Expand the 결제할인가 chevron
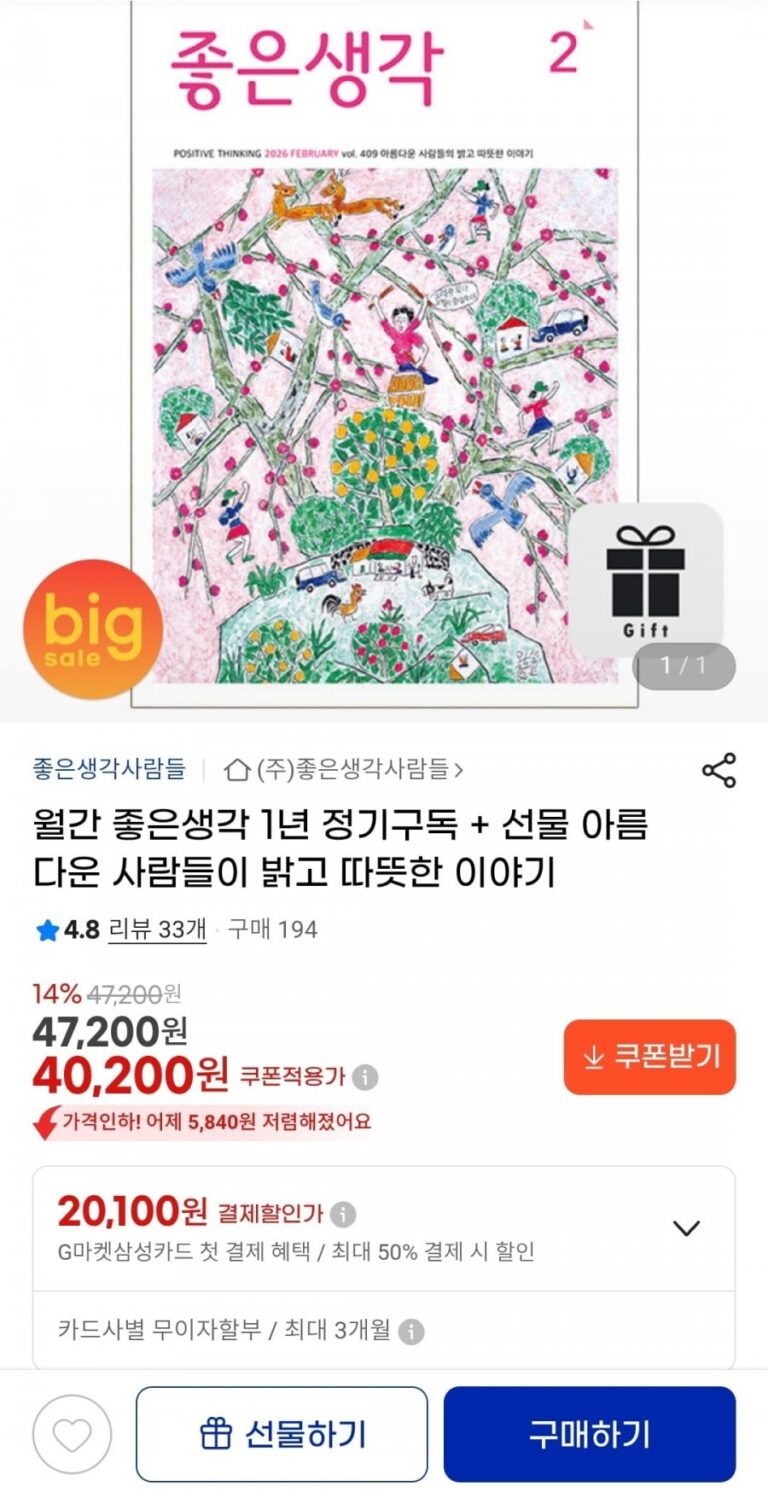The height and width of the screenshot is (1498, 768). tap(686, 1228)
